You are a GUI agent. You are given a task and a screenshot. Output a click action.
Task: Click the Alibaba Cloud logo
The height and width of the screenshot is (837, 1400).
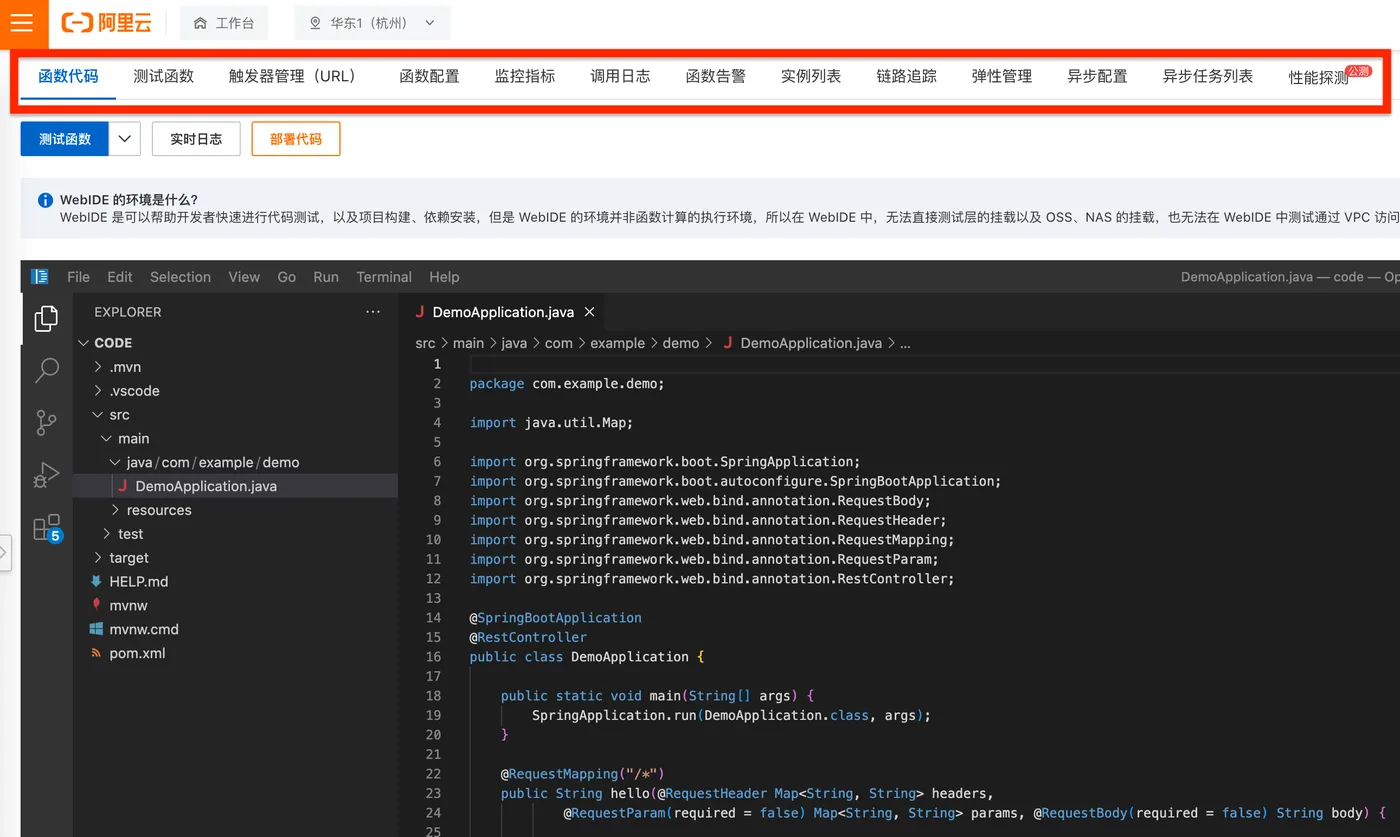[x=106, y=23]
